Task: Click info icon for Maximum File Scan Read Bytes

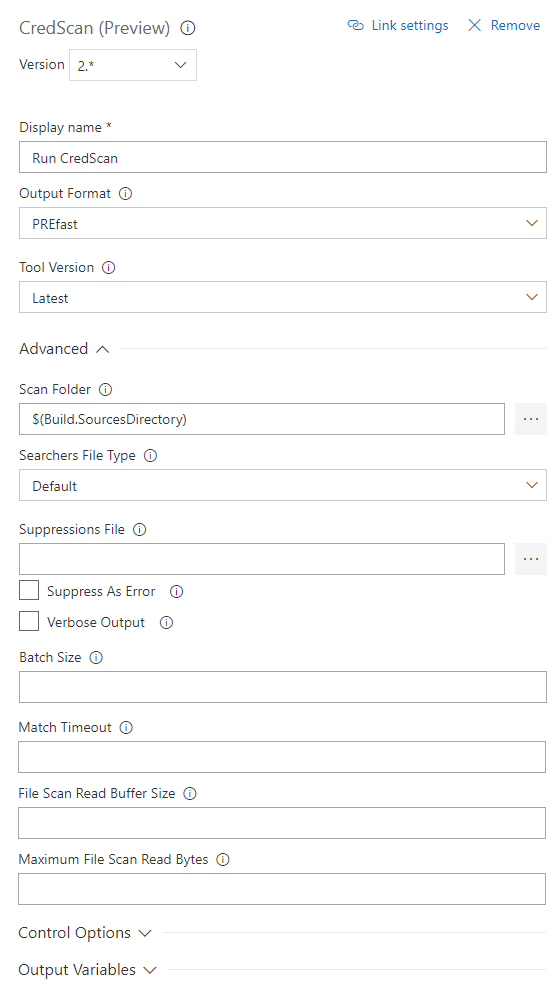Action: [223, 860]
